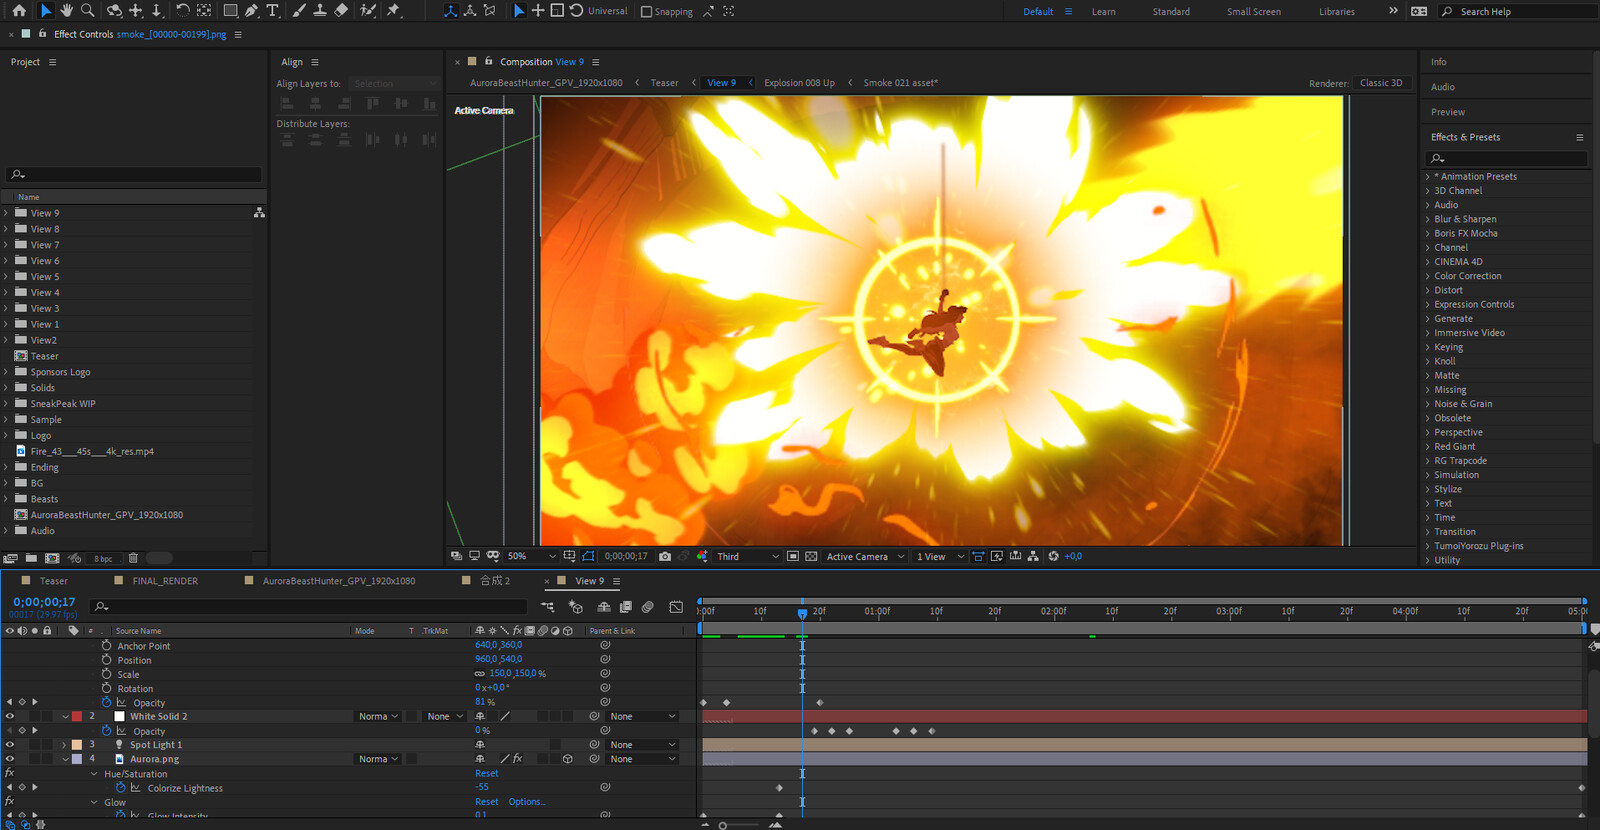
Task: Toggle the Snapping checkbox
Action: point(646,12)
